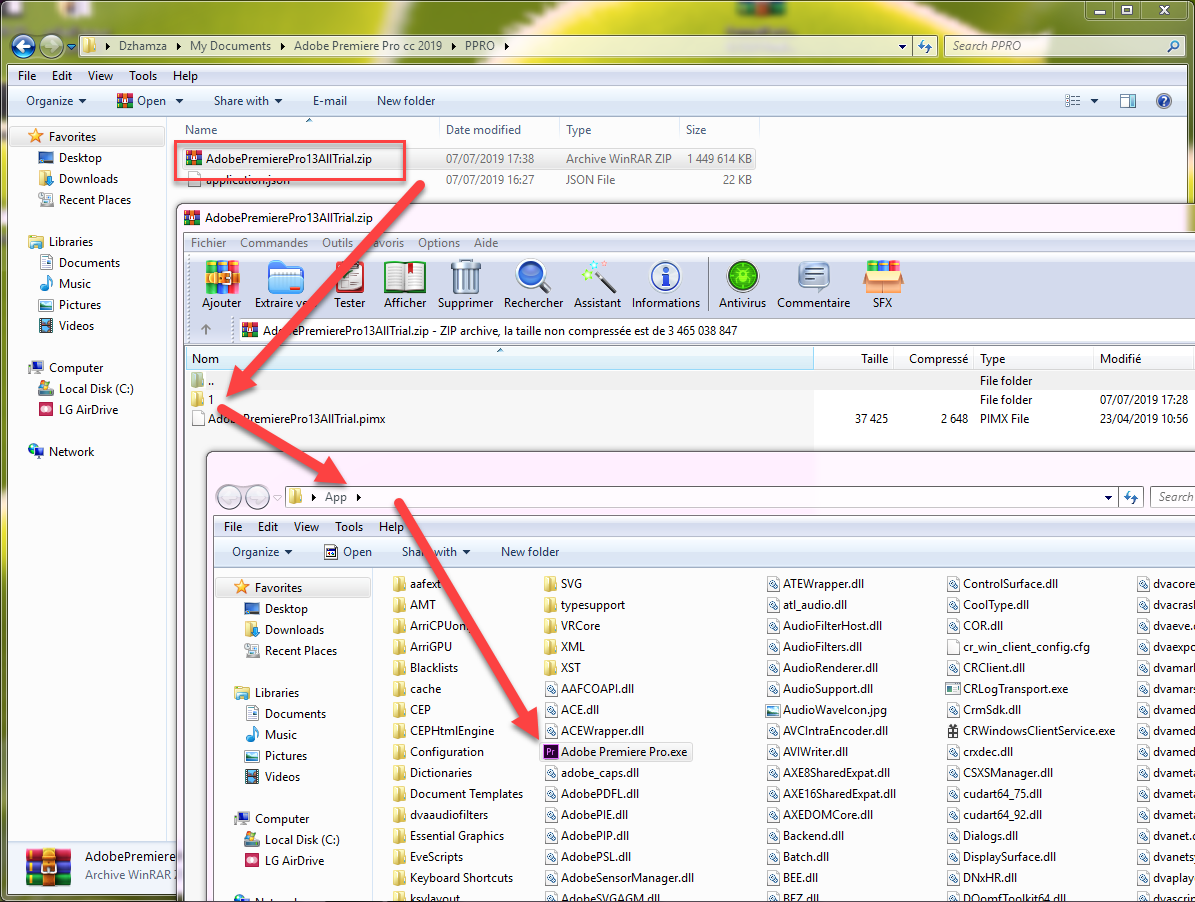Click the refresh icon in App window

[x=1132, y=497]
